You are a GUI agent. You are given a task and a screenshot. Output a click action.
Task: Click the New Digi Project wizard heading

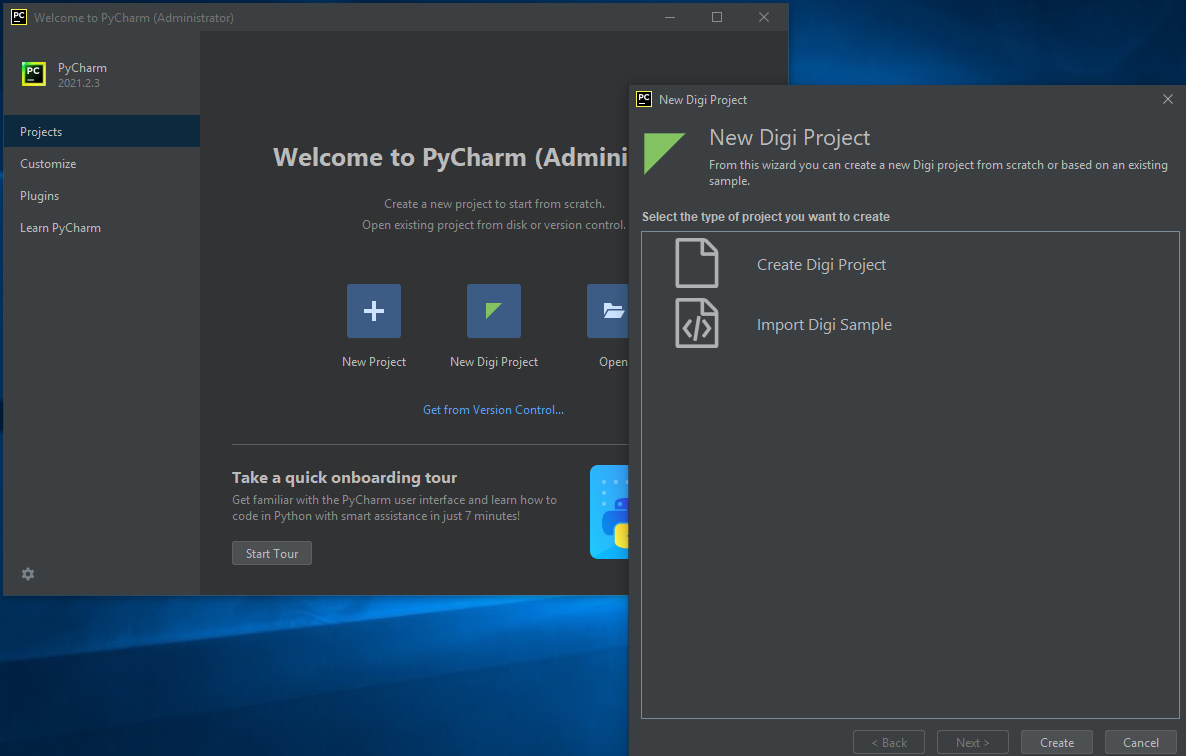790,138
